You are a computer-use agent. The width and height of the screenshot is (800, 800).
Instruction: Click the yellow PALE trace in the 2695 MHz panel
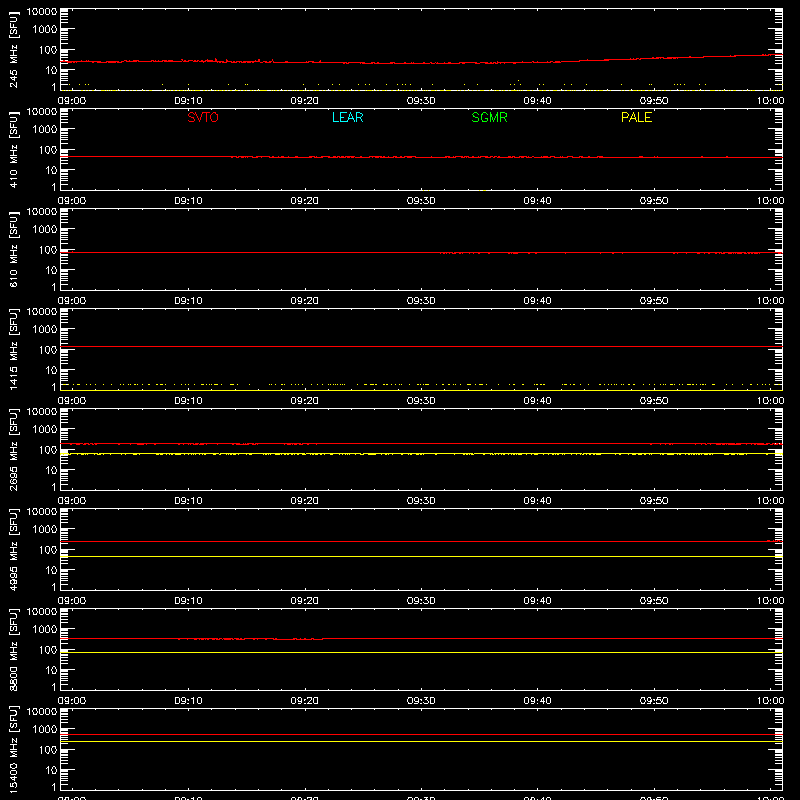pyautogui.click(x=421, y=454)
